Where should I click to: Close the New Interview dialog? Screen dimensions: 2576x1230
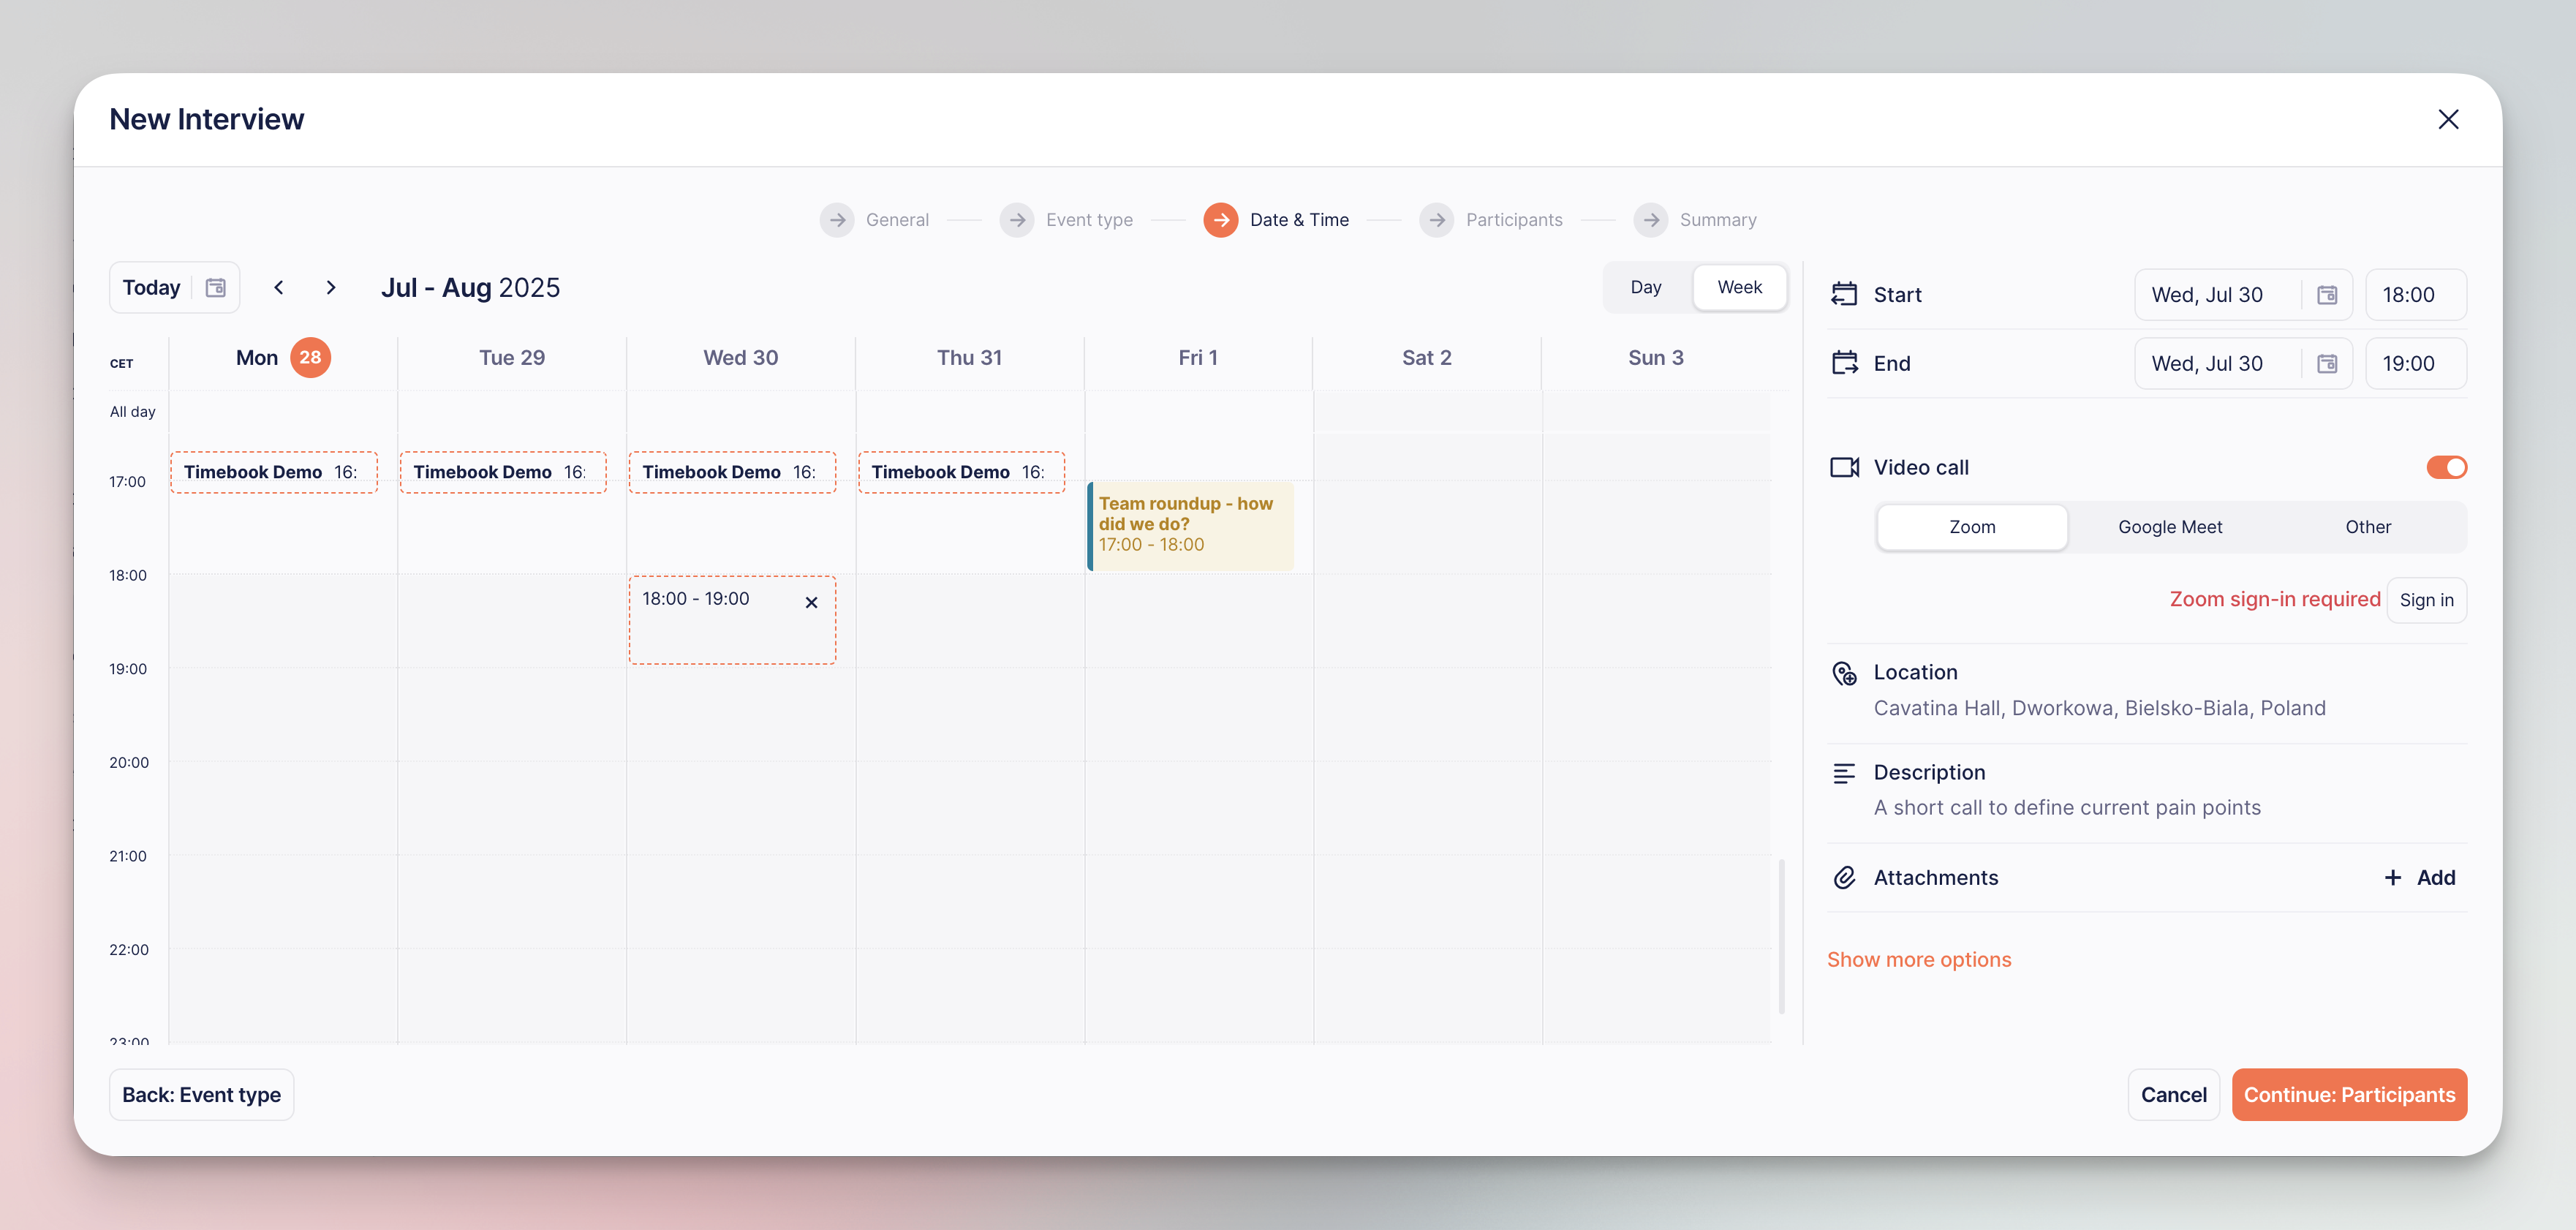tap(2447, 119)
